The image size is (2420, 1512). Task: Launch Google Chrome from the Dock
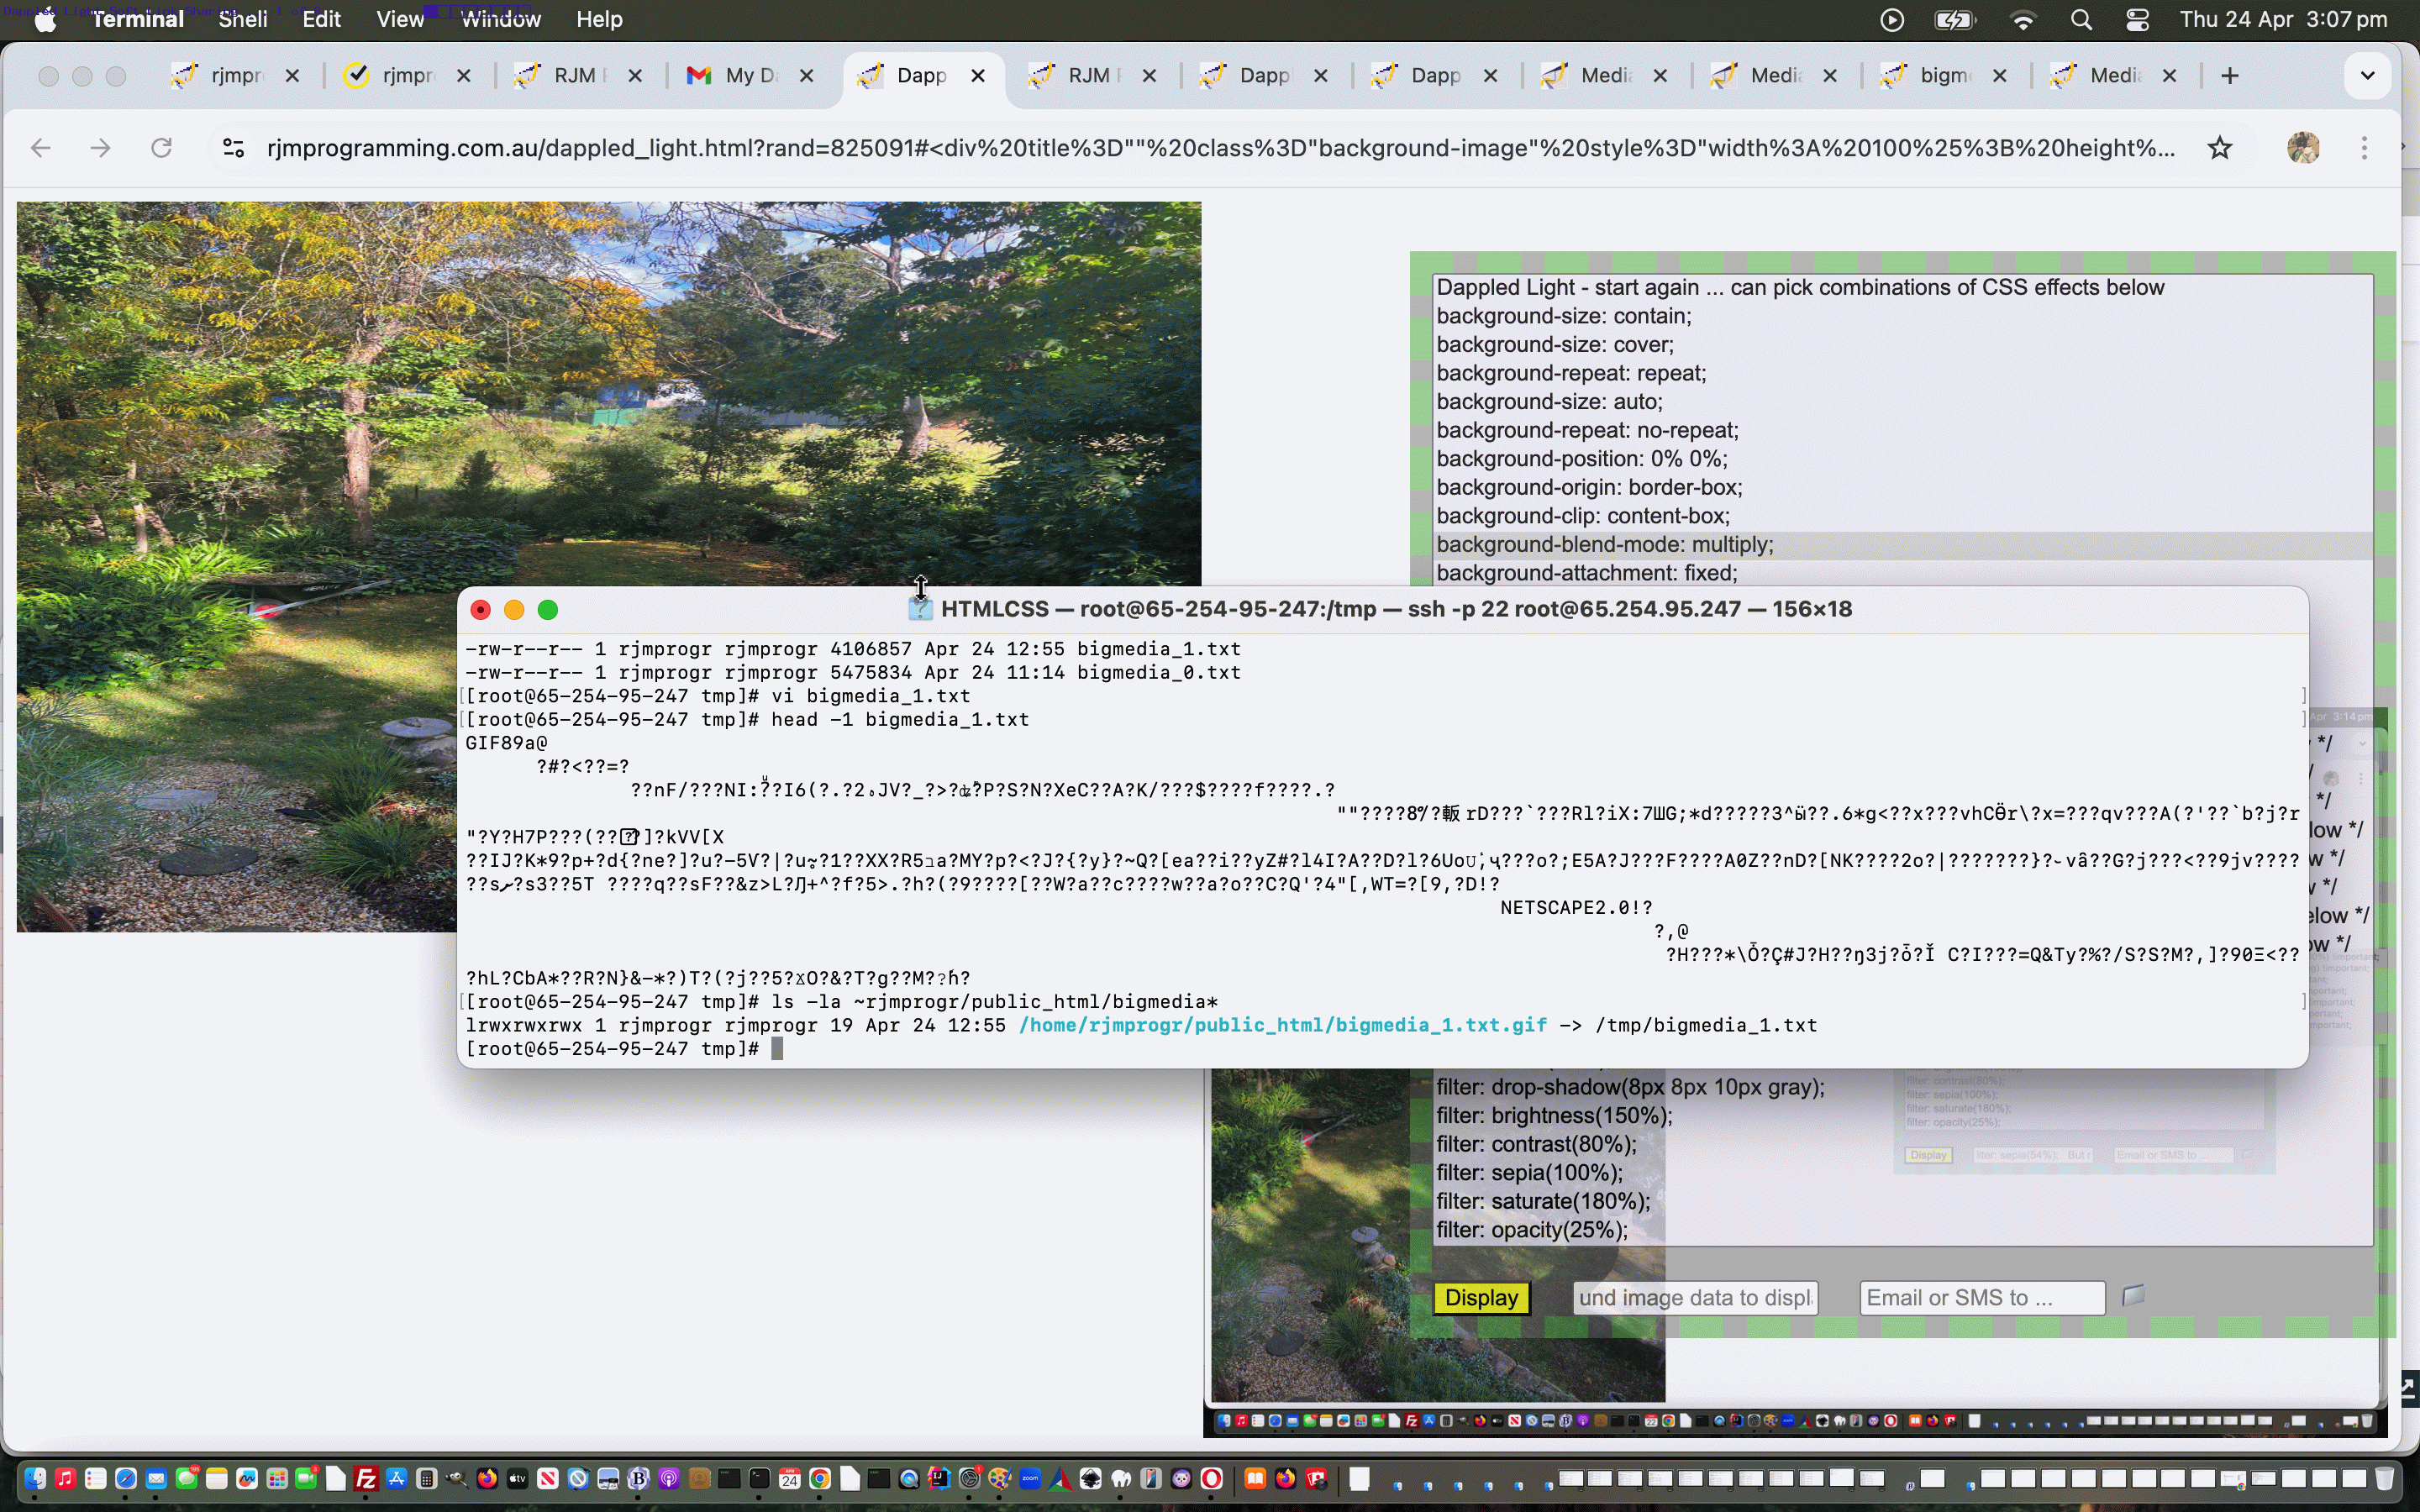(819, 1479)
